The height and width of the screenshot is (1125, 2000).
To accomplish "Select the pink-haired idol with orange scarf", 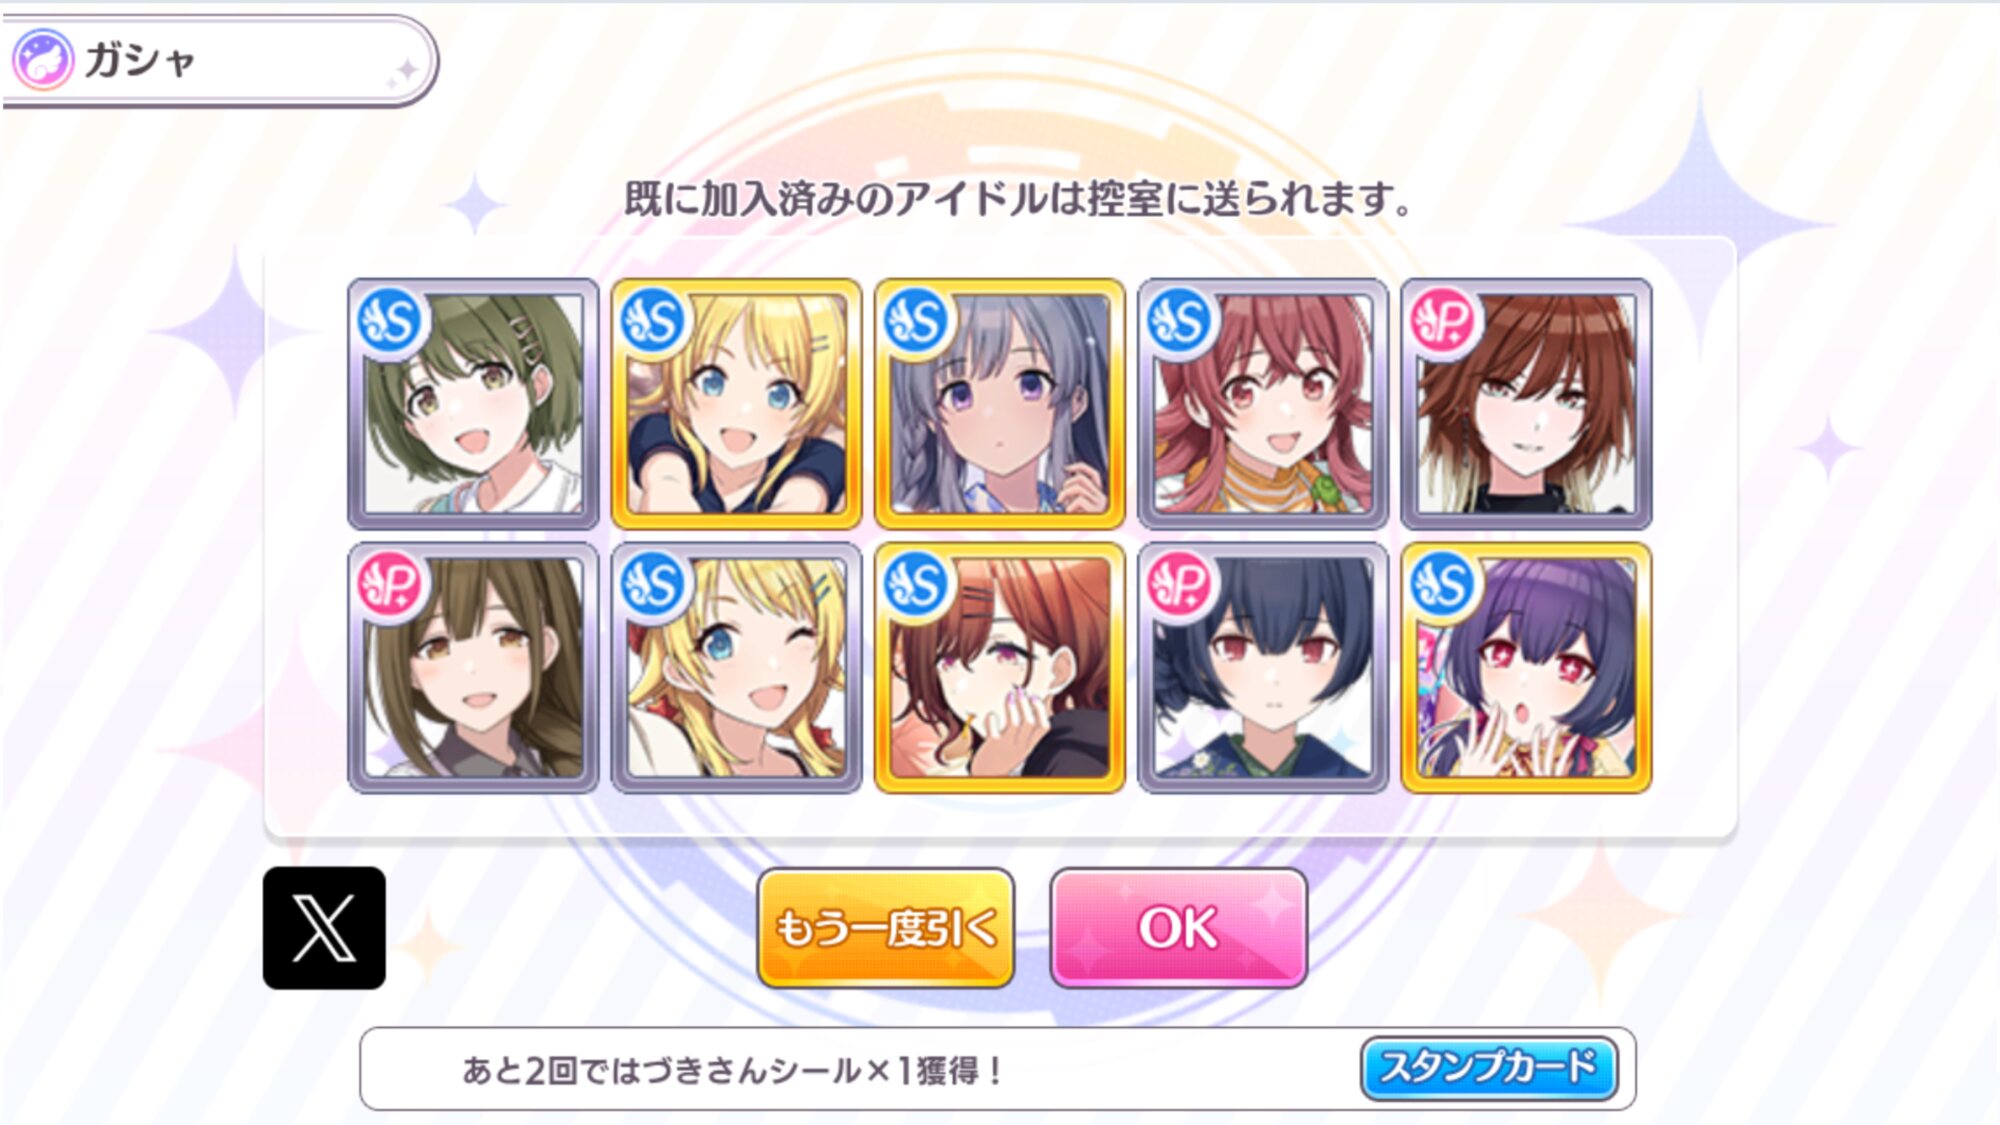I will click(x=1263, y=404).
